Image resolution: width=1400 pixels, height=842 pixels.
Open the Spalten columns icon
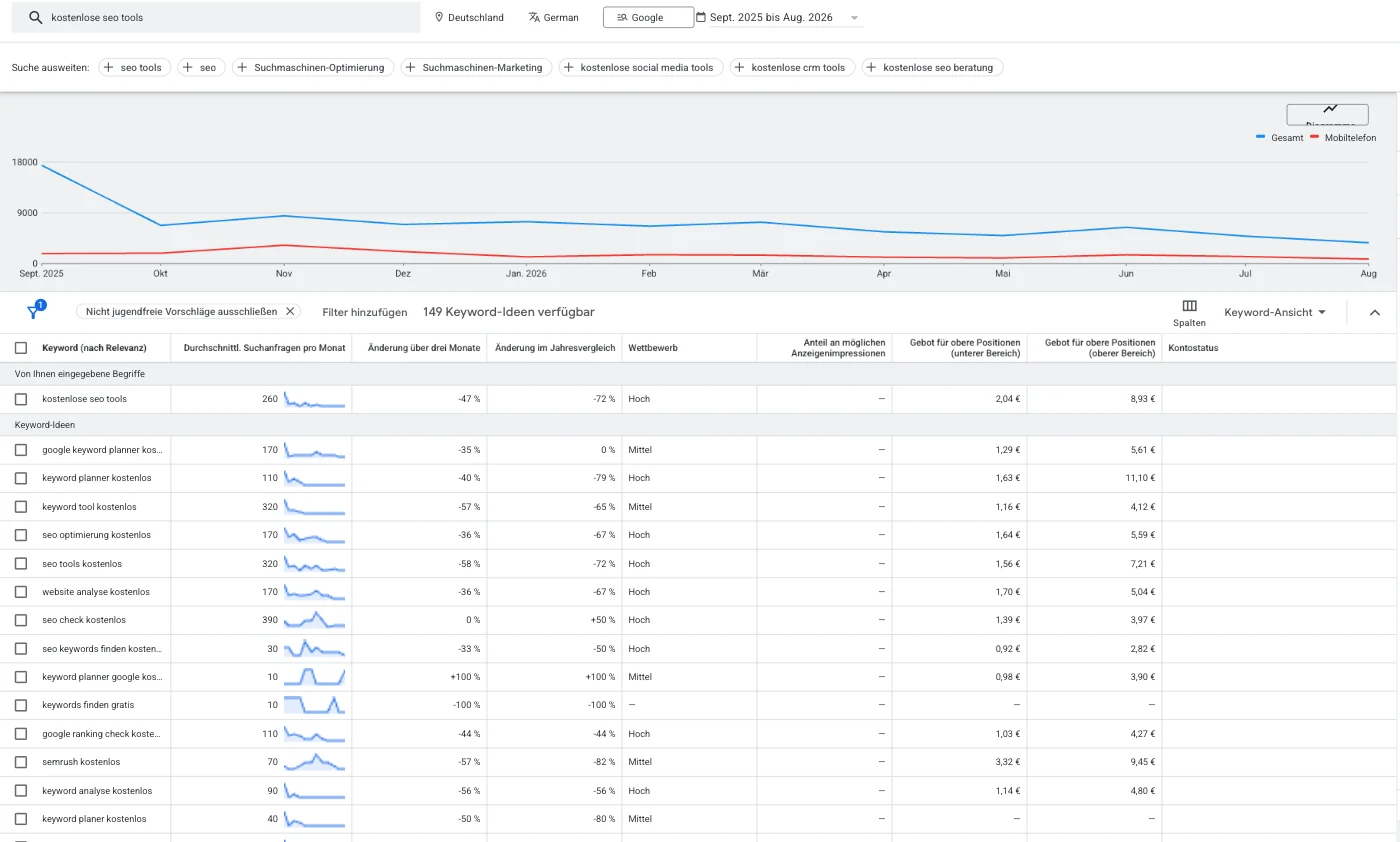pyautogui.click(x=1189, y=306)
